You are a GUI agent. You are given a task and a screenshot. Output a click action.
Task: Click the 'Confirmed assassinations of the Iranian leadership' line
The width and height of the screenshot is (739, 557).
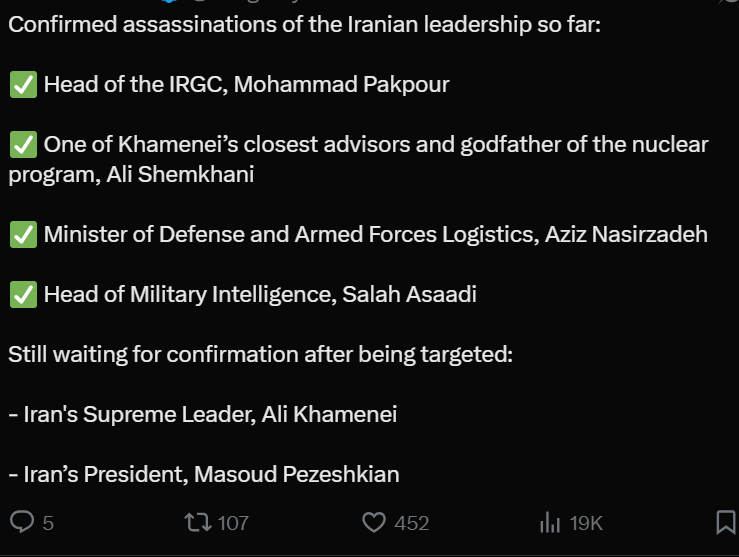coord(304,24)
